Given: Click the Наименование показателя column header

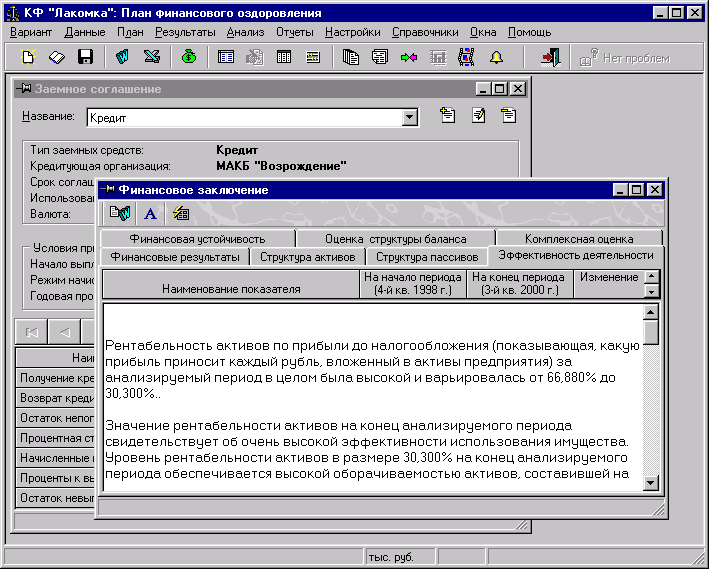Looking at the screenshot, I should 231,284.
